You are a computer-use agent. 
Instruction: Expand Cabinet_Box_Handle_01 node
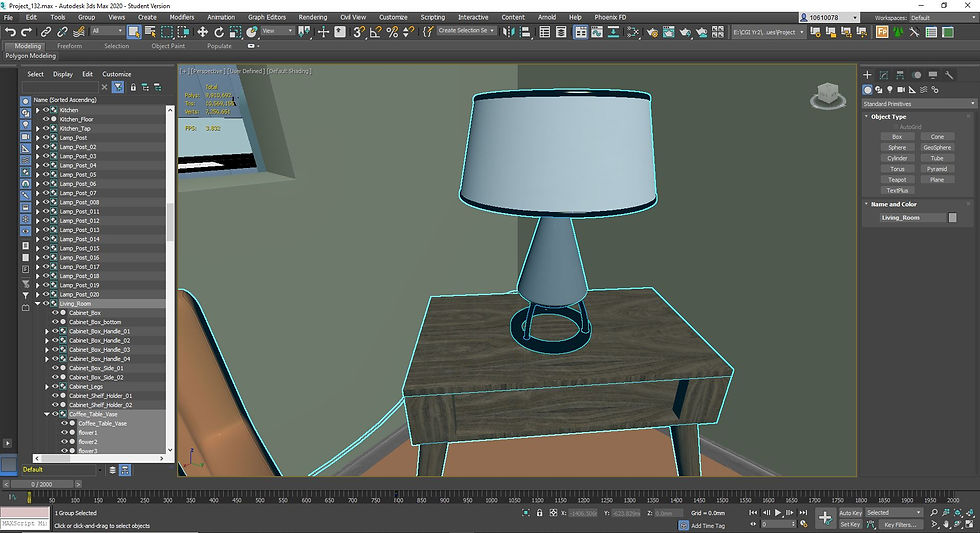pyautogui.click(x=47, y=331)
